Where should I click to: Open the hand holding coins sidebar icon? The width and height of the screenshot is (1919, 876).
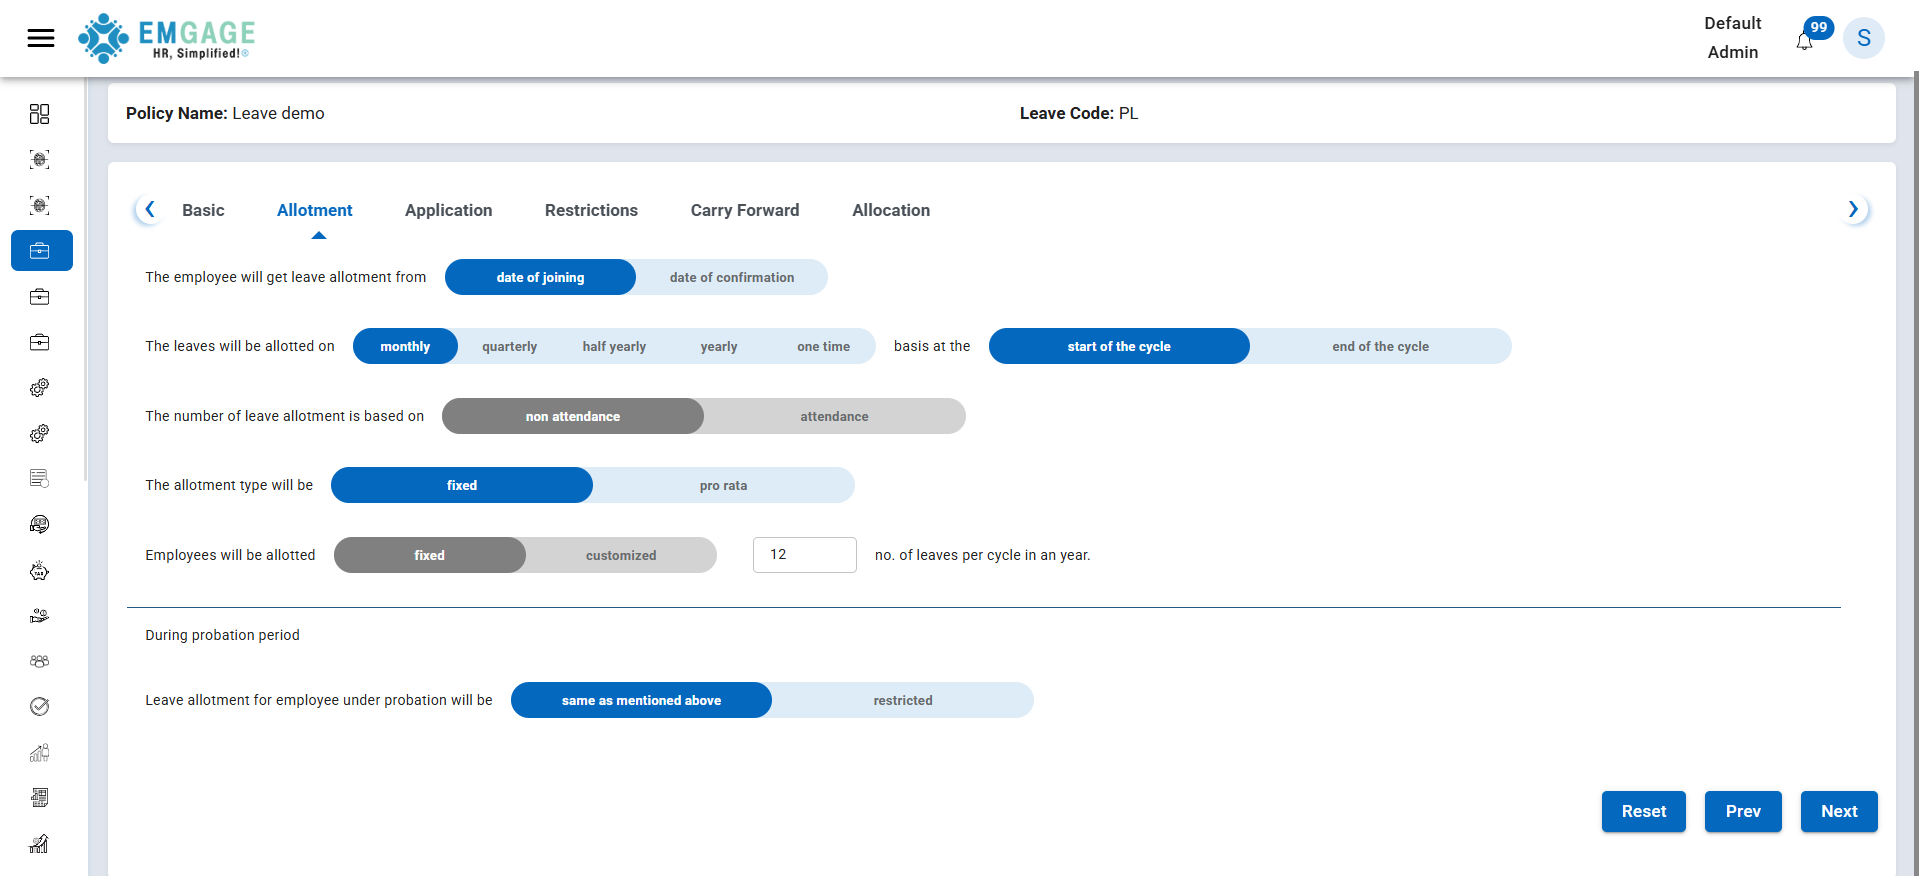pyautogui.click(x=39, y=616)
